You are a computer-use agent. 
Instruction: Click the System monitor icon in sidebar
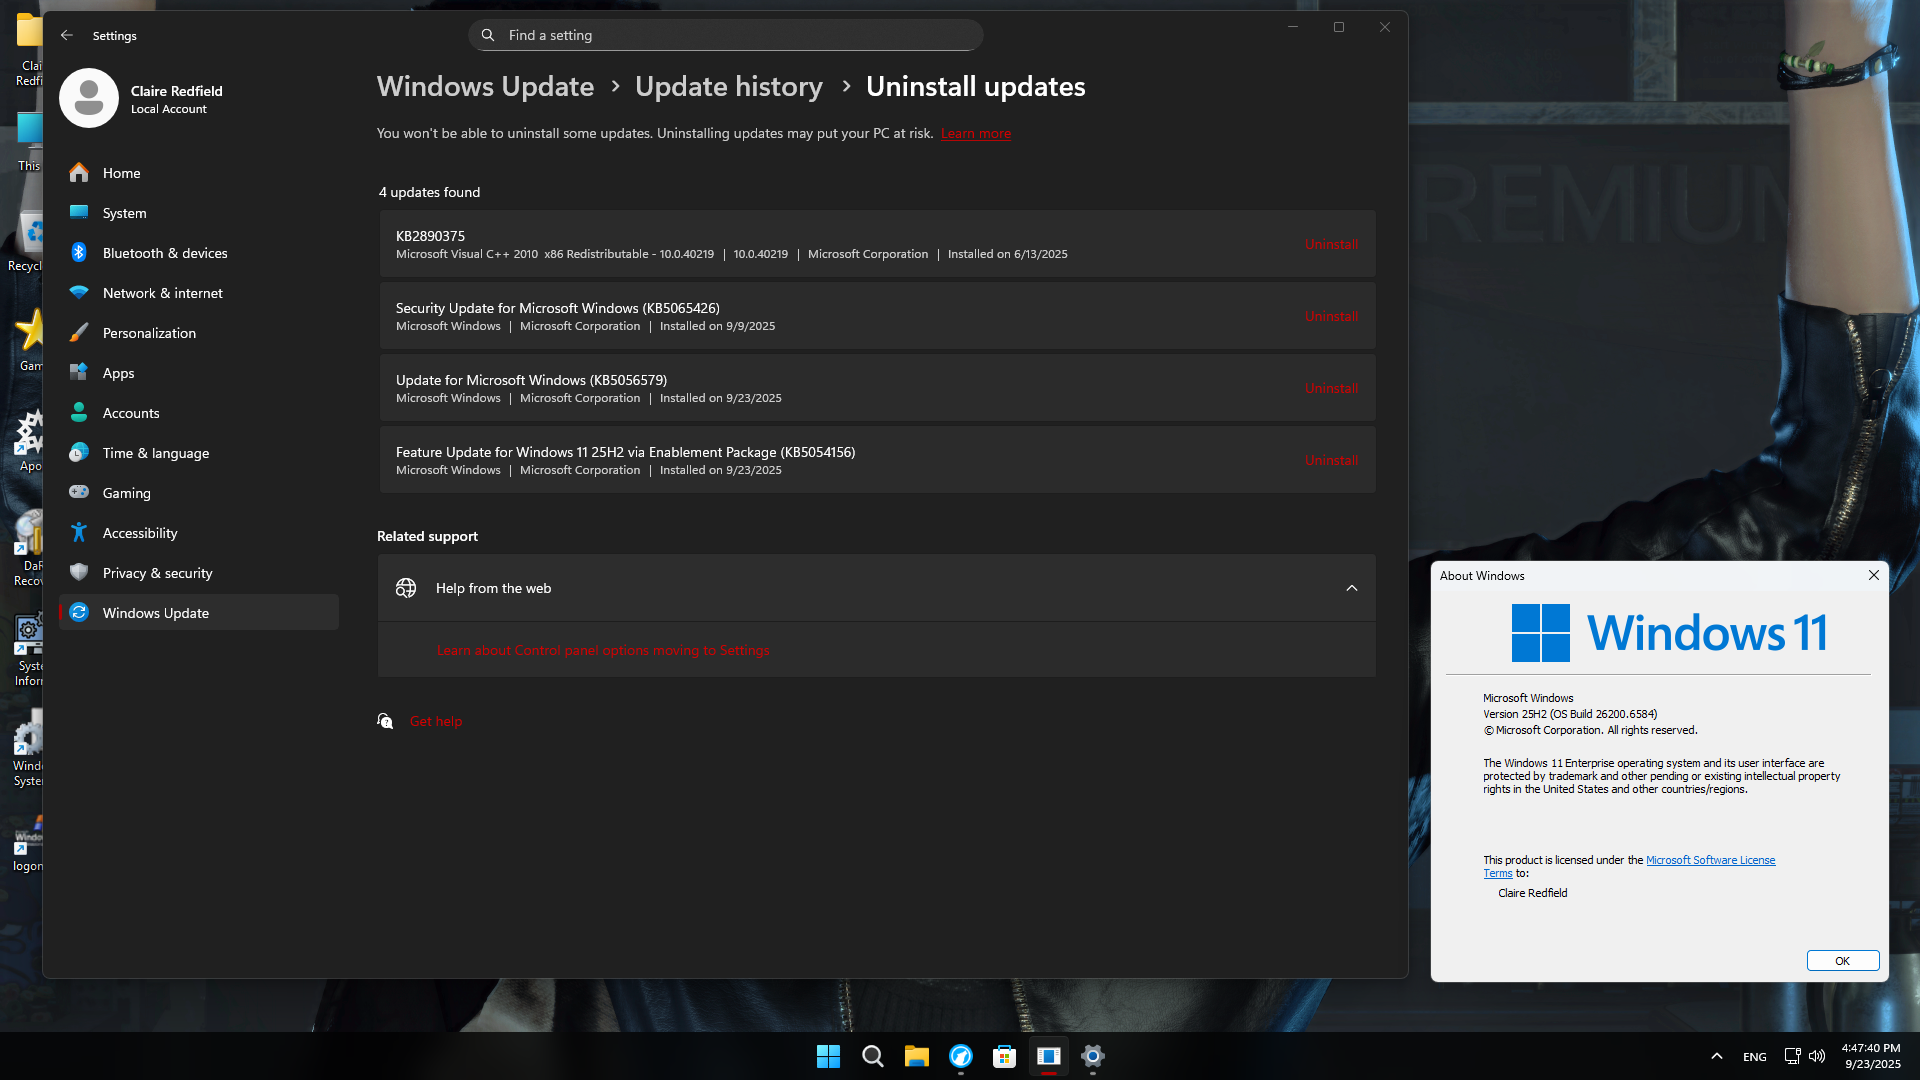click(79, 213)
